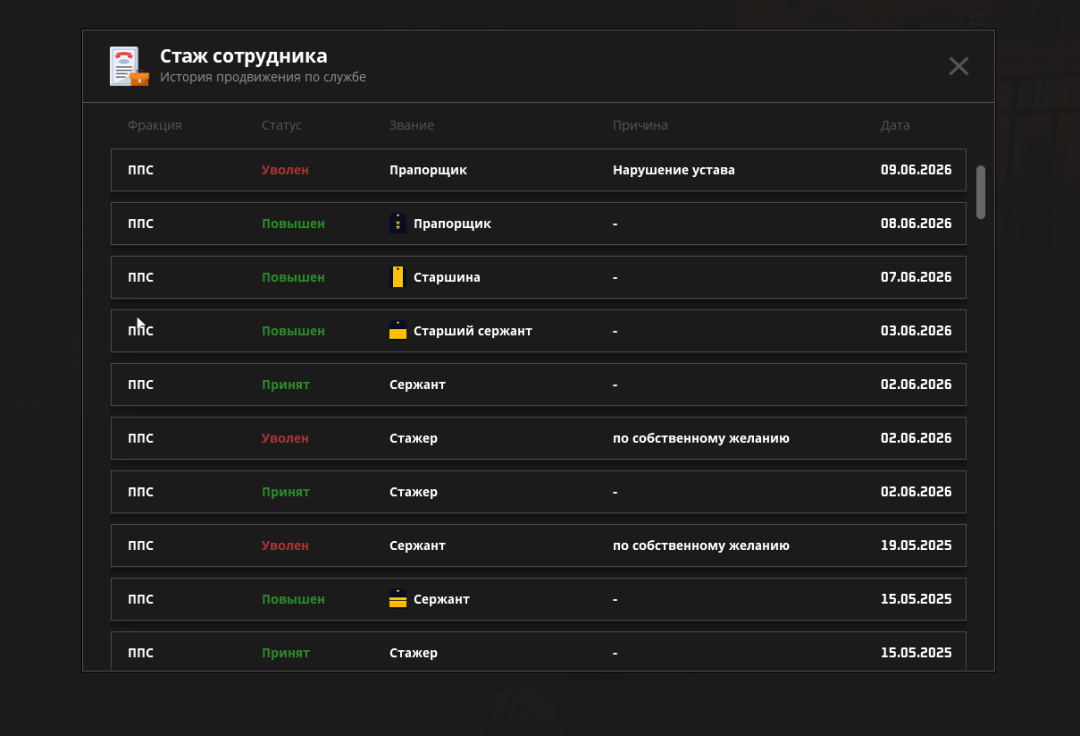Click Уволен status in 02.06.2026 Стажер row

(x=284, y=439)
